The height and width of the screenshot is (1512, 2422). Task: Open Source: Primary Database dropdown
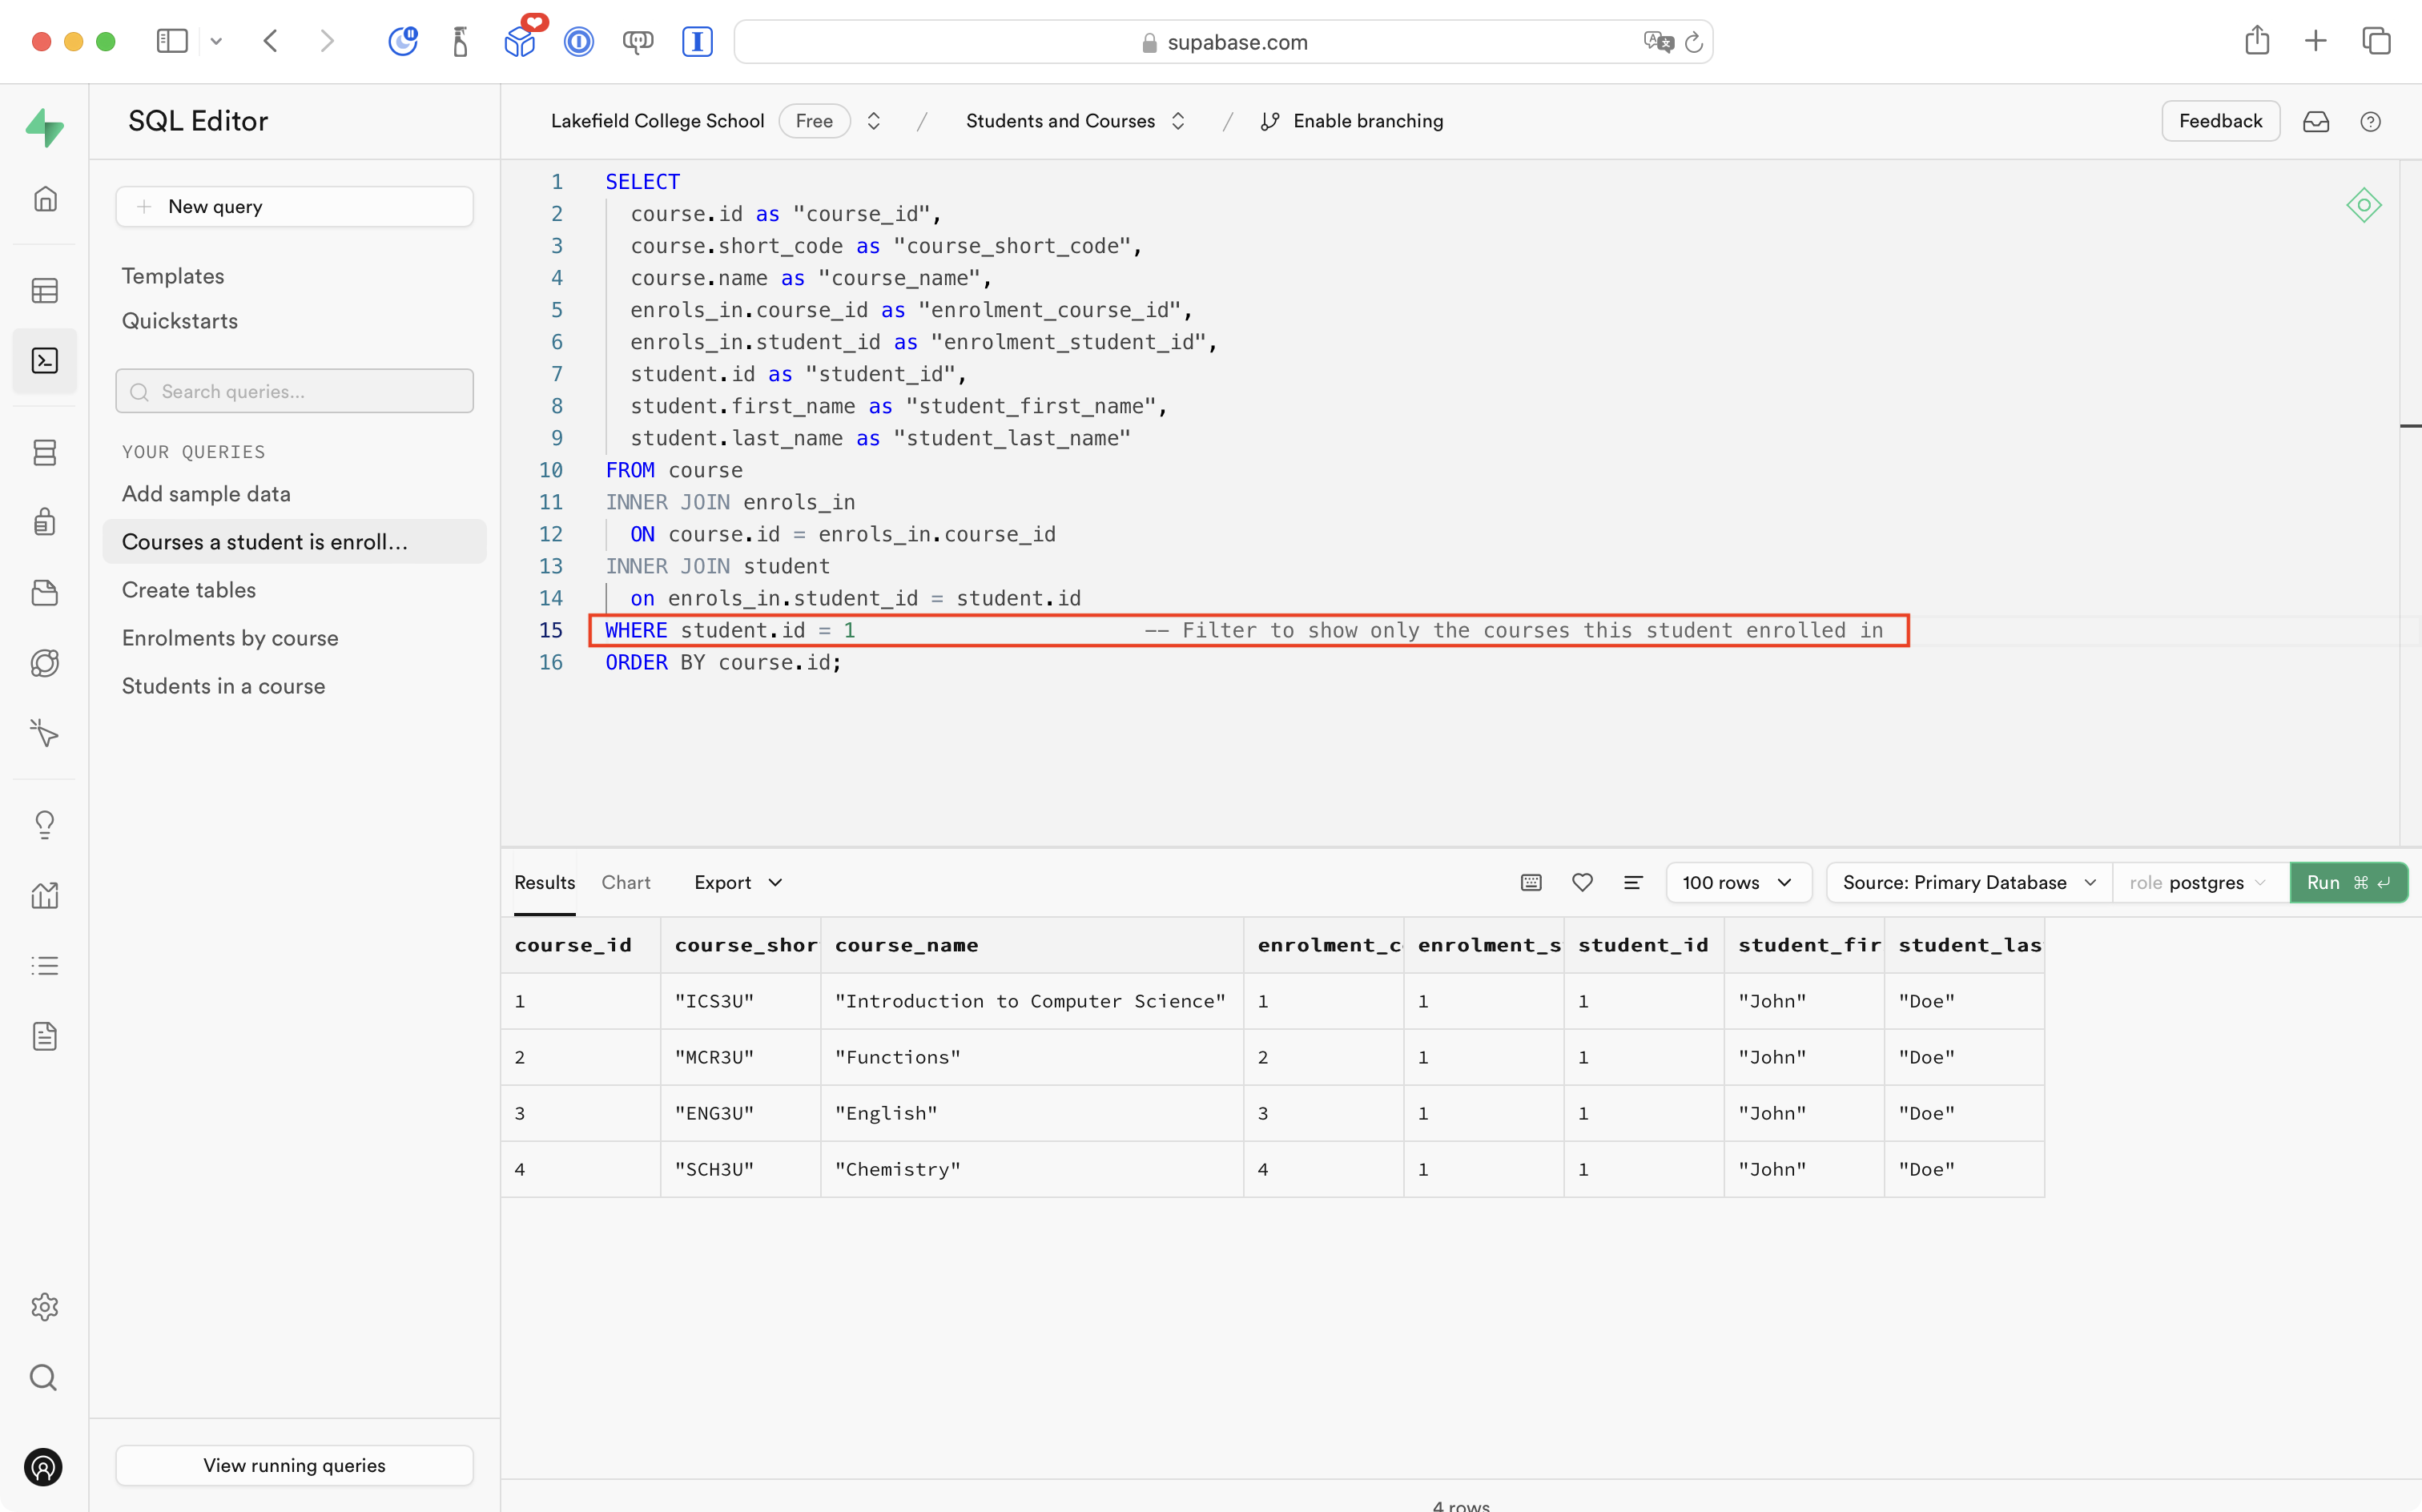(x=1967, y=882)
